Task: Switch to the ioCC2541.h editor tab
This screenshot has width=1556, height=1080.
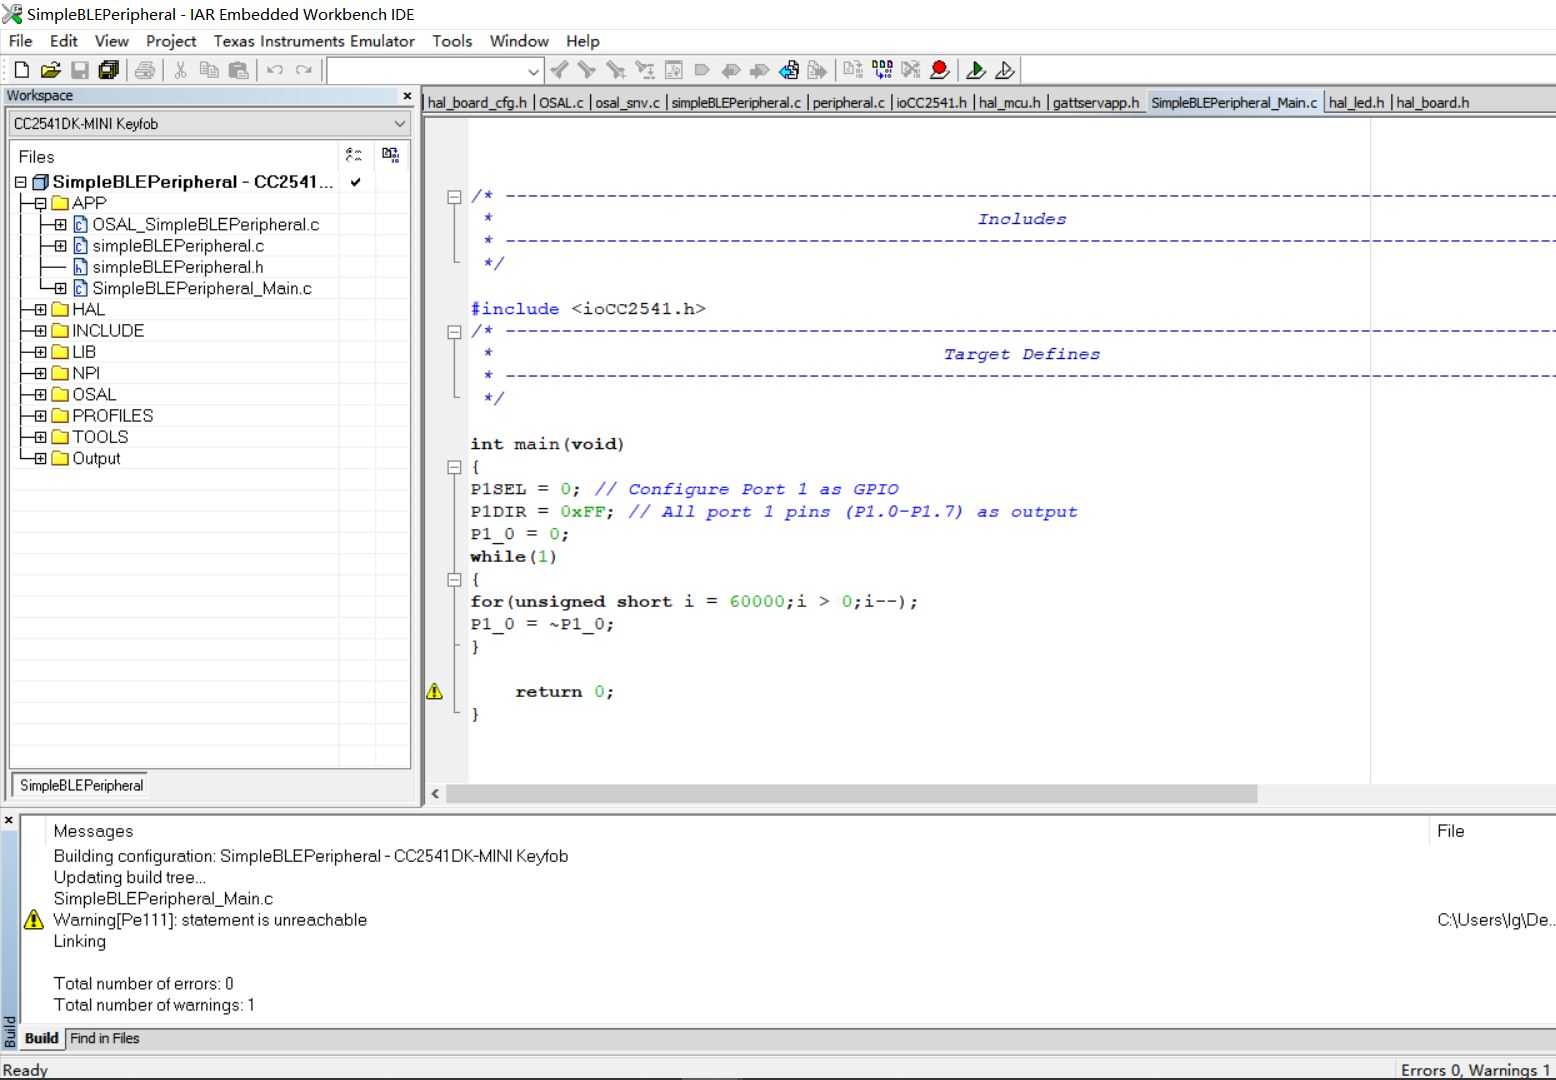Action: (x=931, y=102)
